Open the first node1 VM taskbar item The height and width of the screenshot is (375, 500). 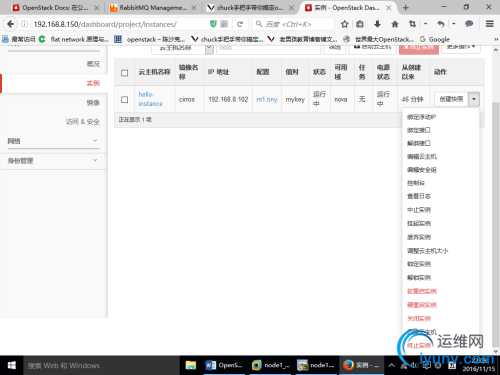pos(270,365)
